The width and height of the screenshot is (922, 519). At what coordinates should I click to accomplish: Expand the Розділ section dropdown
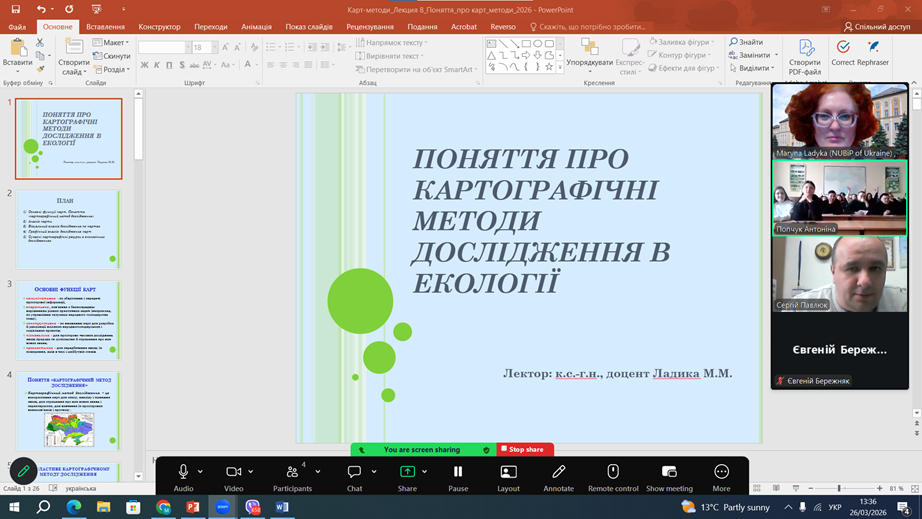tap(114, 70)
